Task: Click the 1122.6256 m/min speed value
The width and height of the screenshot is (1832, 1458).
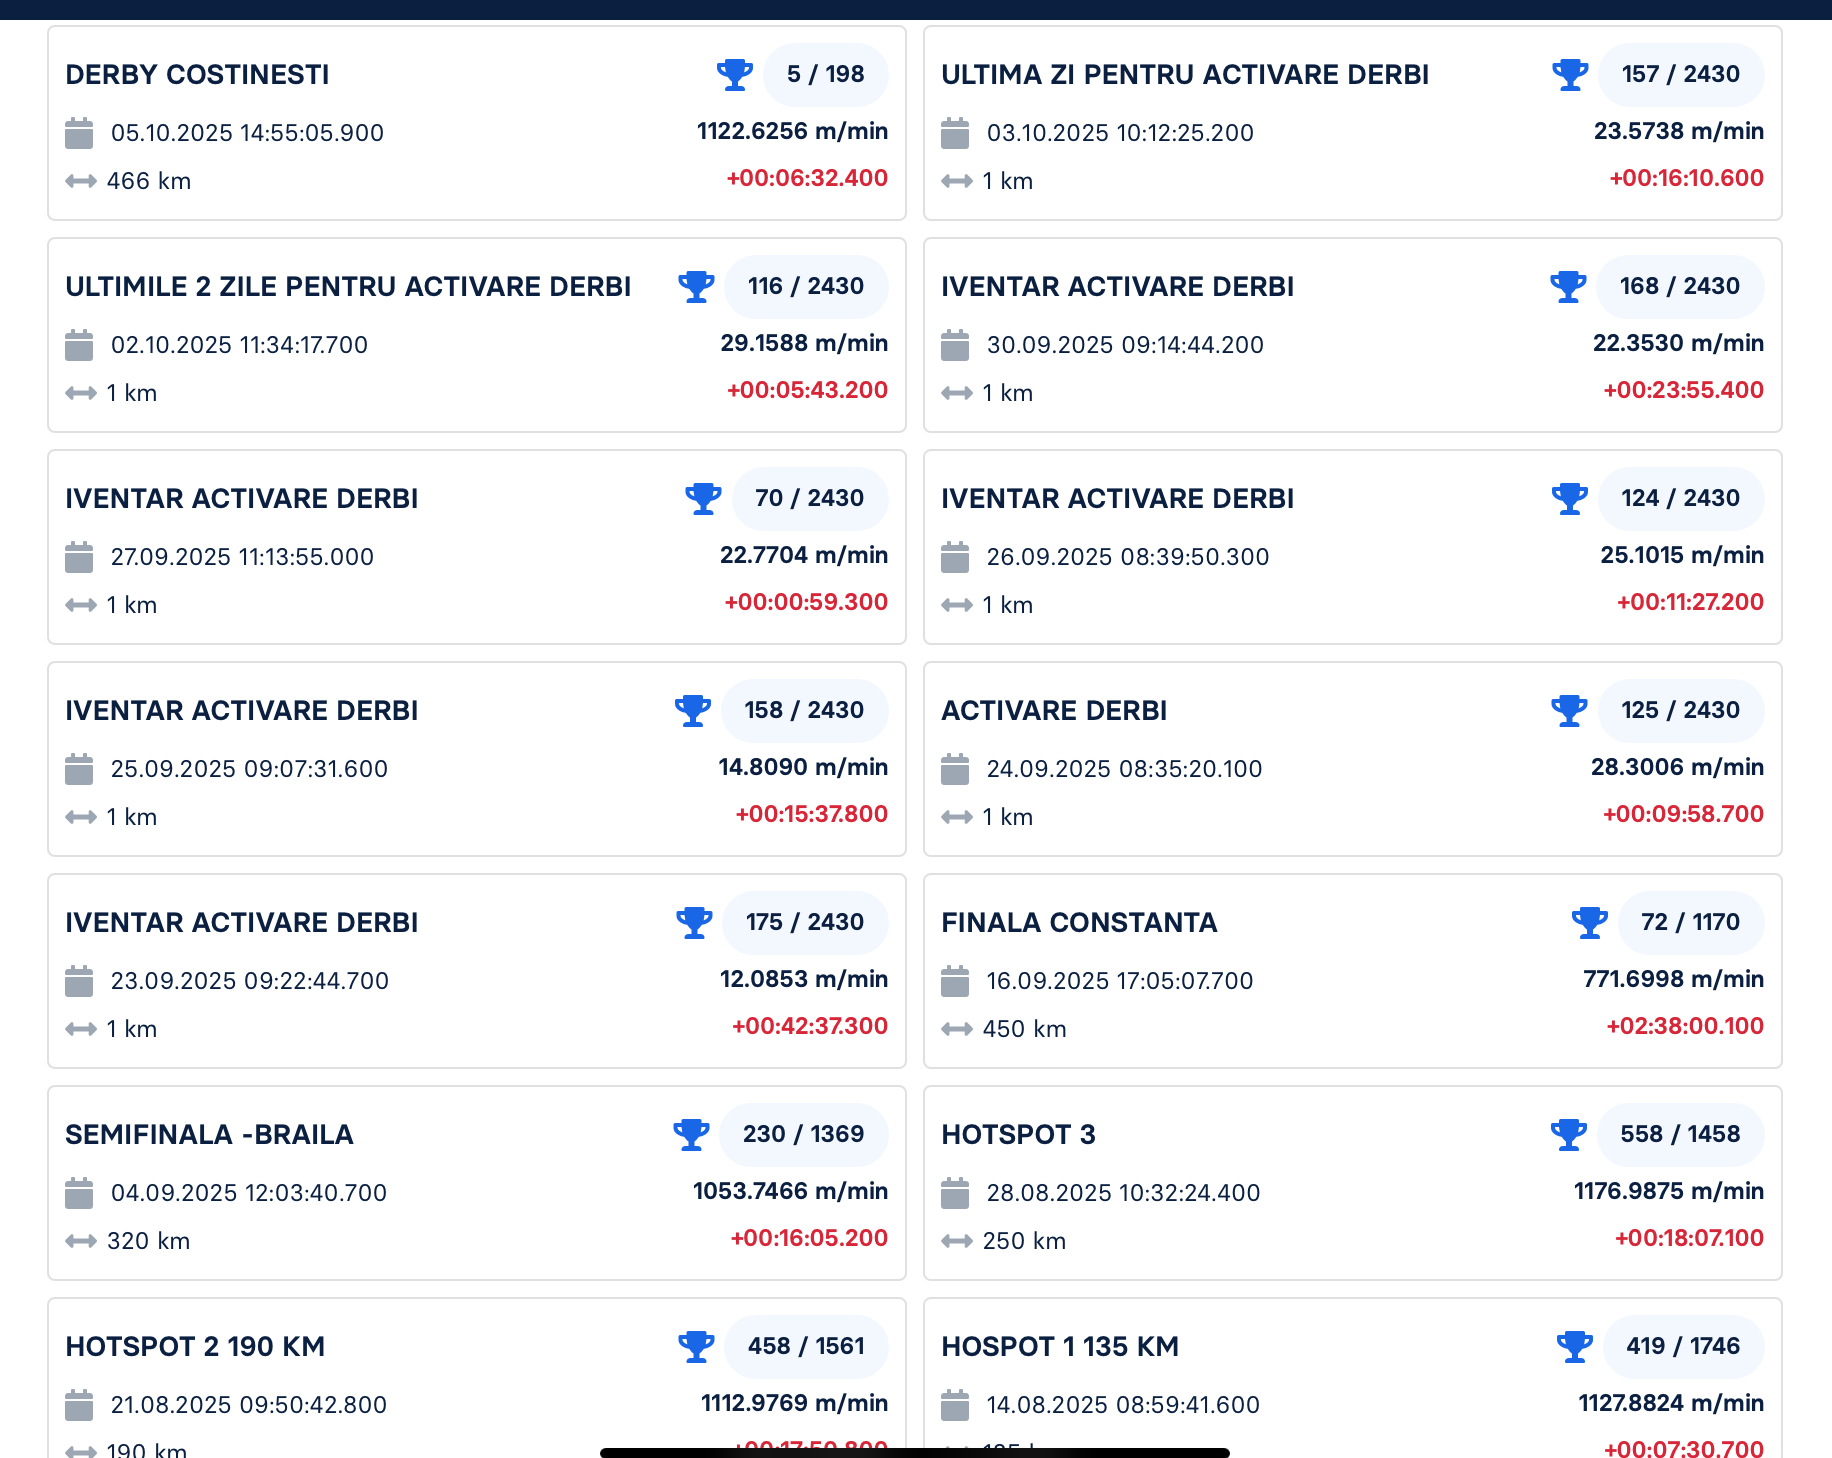Action: coord(792,131)
